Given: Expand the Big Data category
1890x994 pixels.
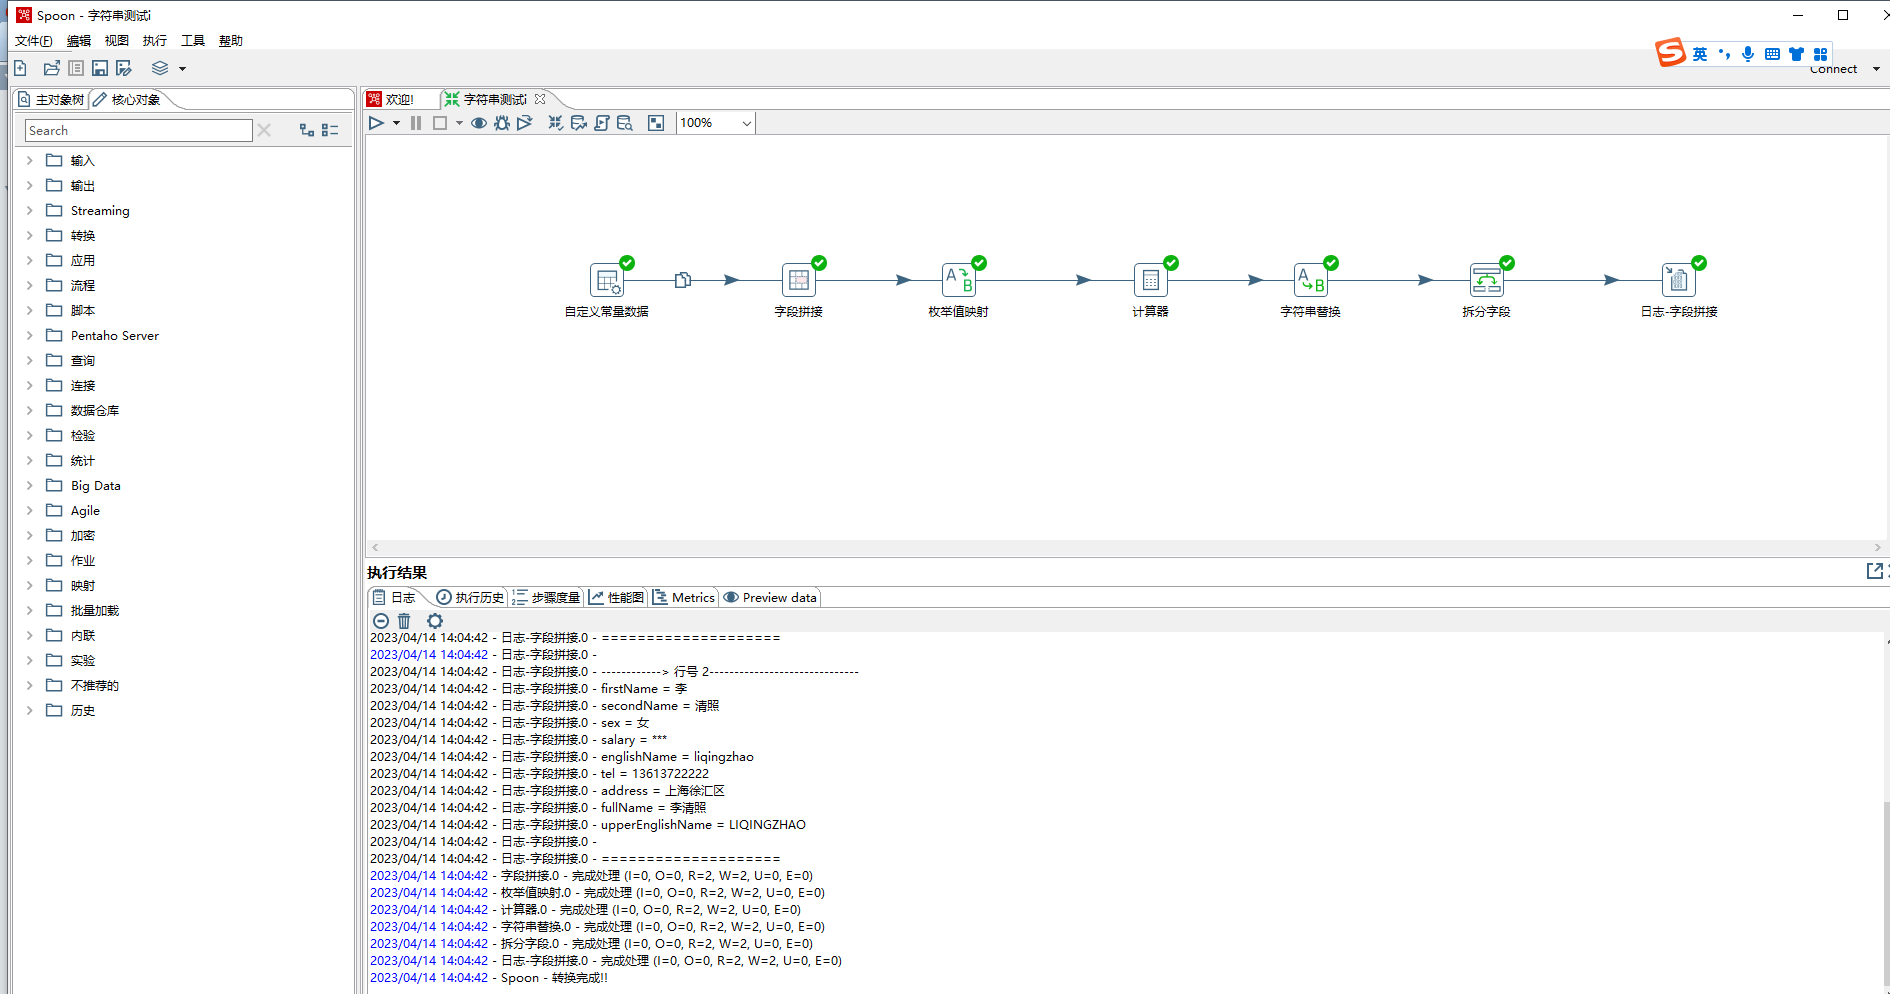Looking at the screenshot, I should (29, 486).
